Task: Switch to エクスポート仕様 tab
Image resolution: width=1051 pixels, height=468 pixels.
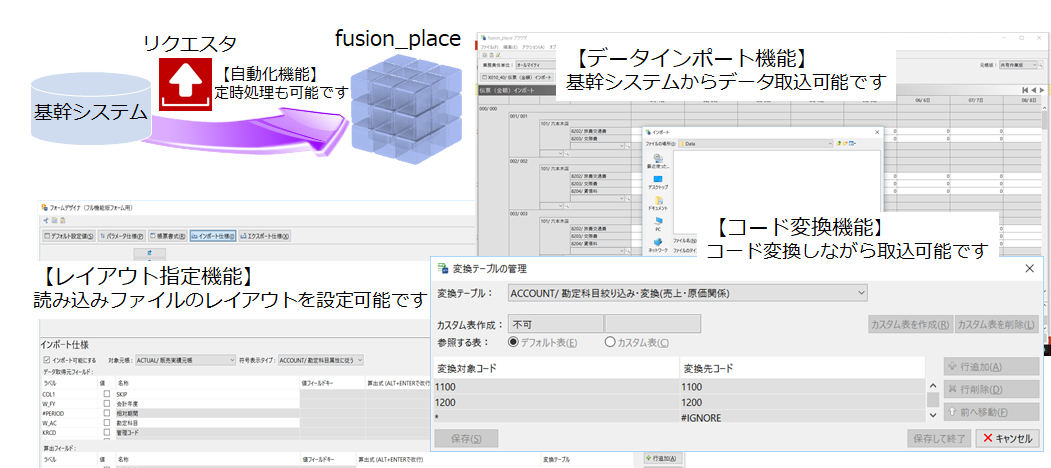Action: coord(265,236)
